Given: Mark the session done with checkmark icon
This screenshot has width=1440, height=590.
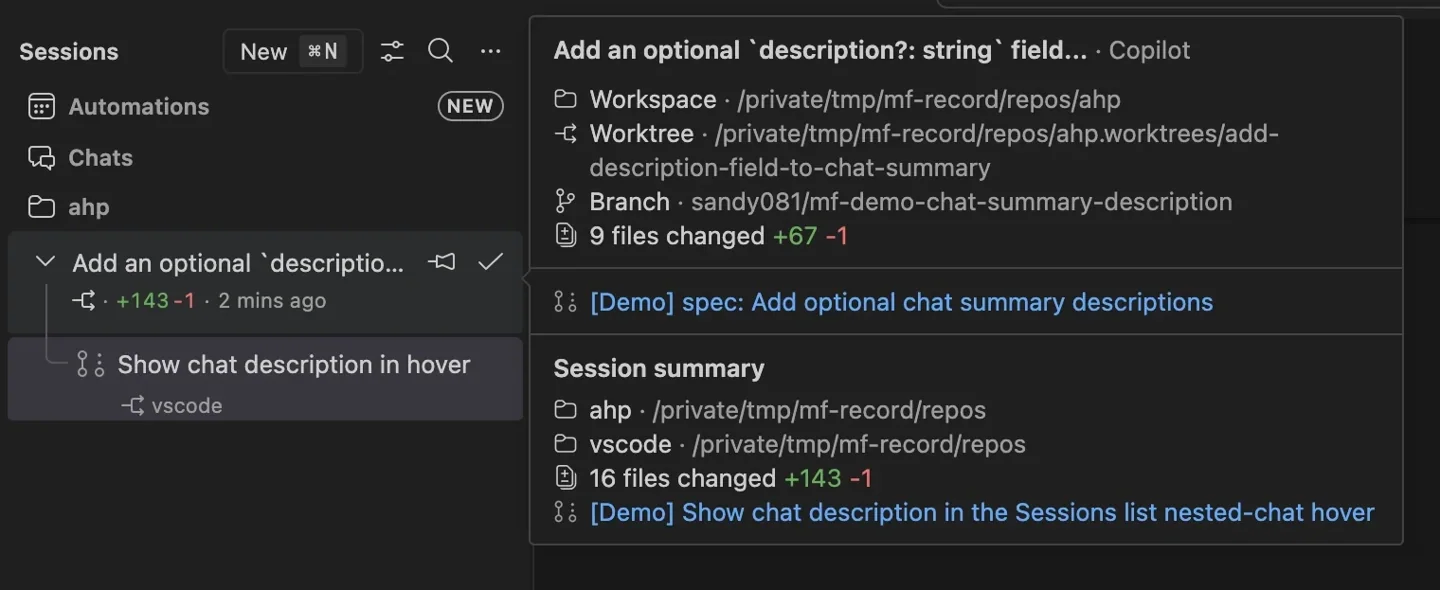Looking at the screenshot, I should click(490, 262).
